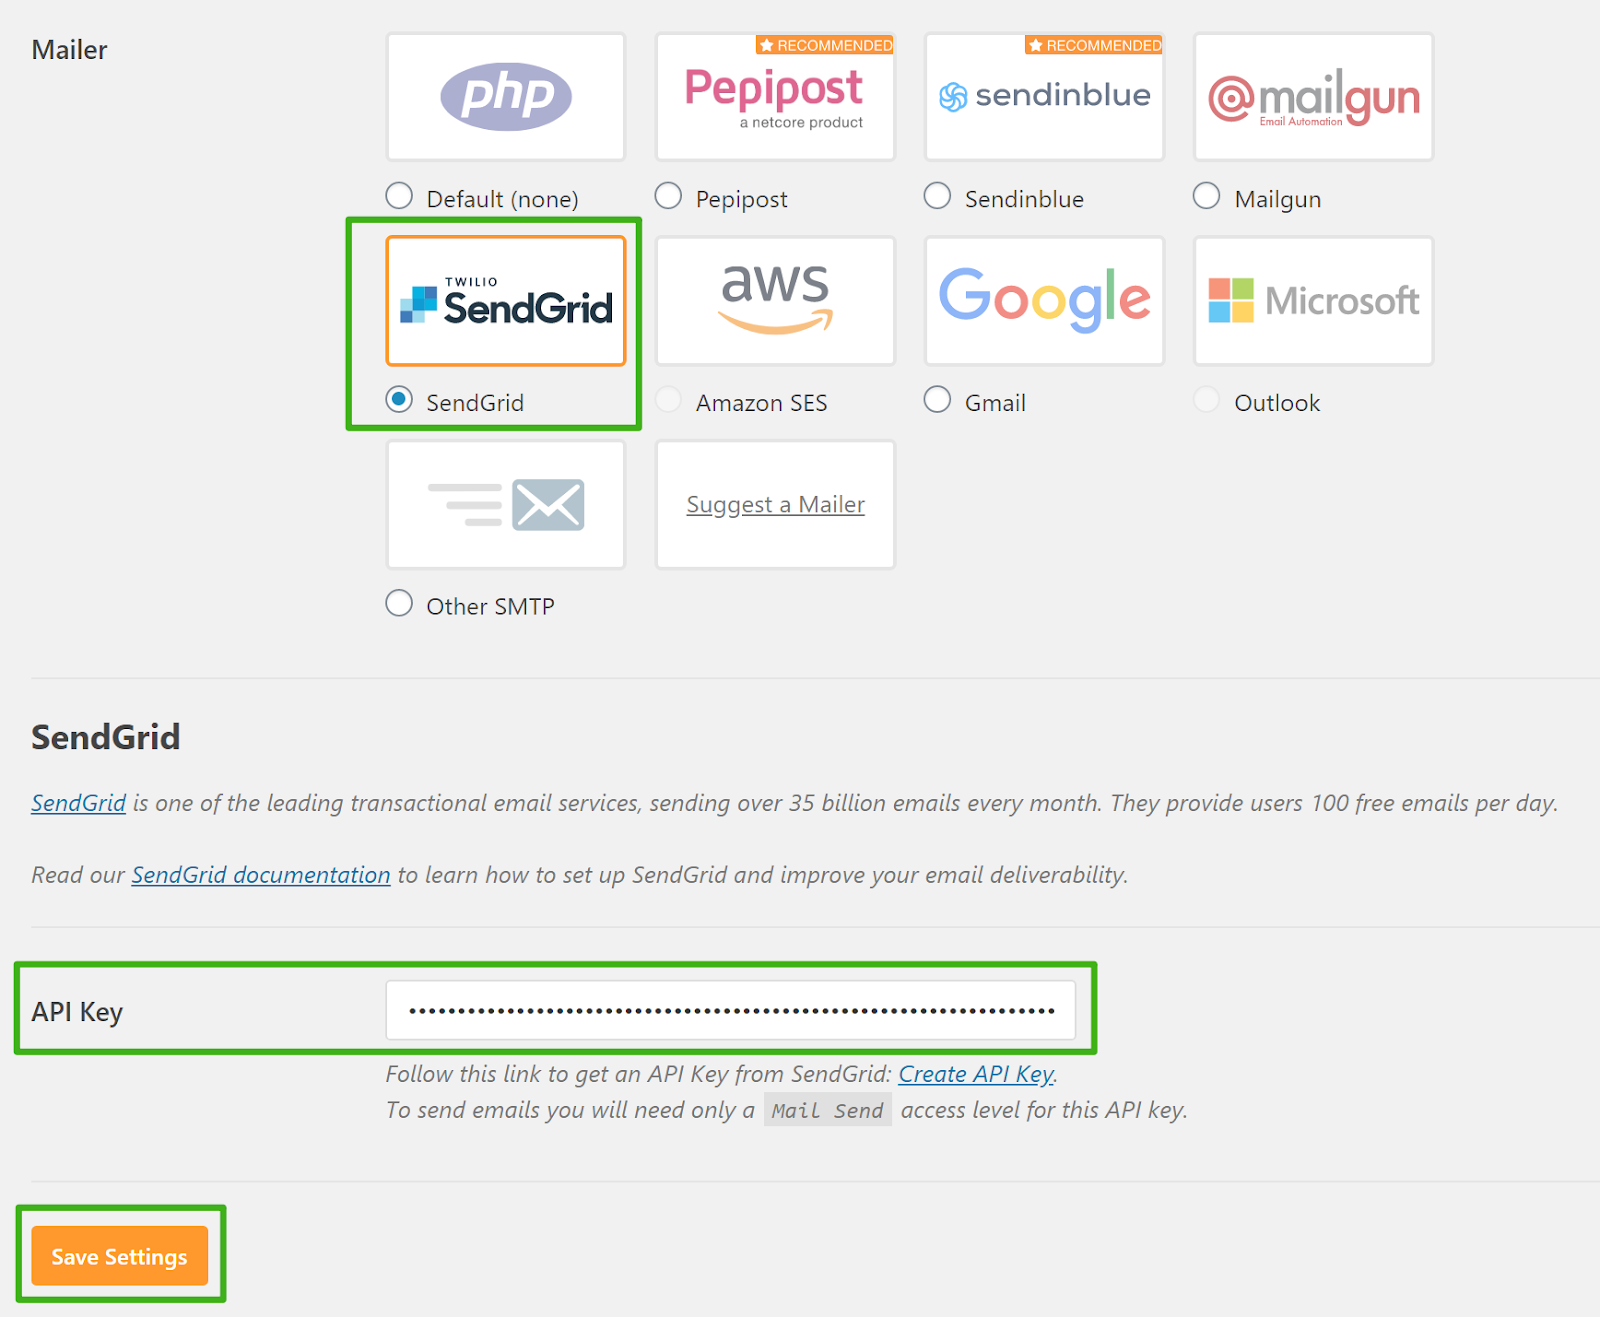Open the SendGrid documentation link
Image resolution: width=1600 pixels, height=1317 pixels.
click(261, 875)
